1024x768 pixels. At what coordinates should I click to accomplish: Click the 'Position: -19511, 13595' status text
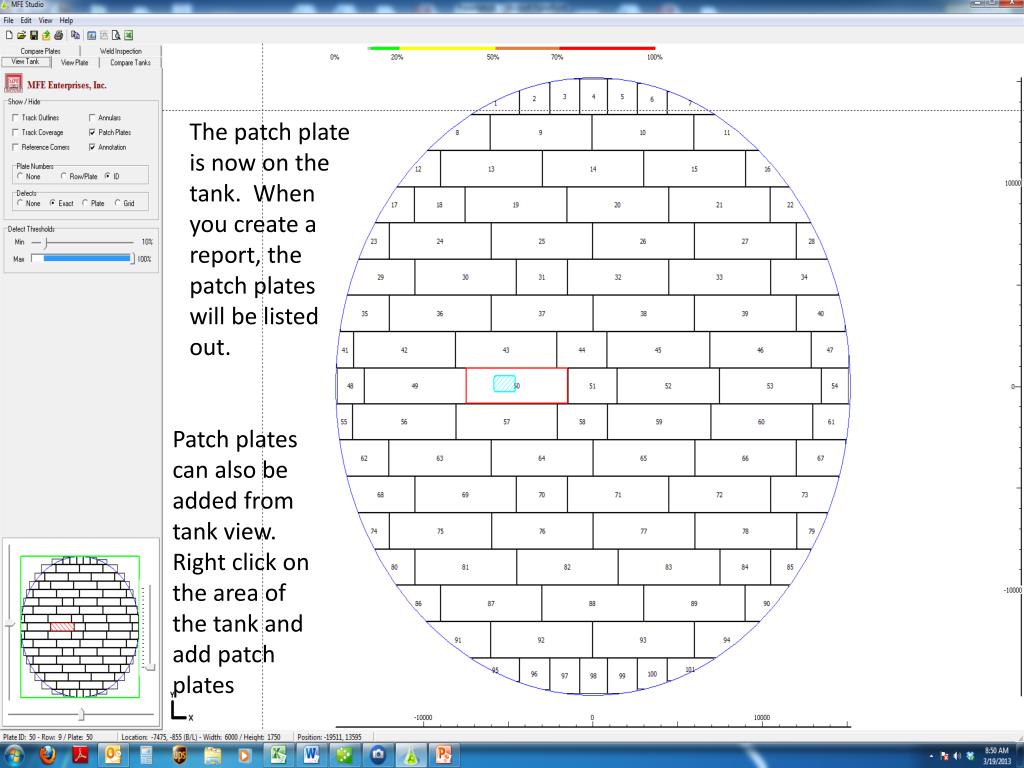[x=329, y=737]
